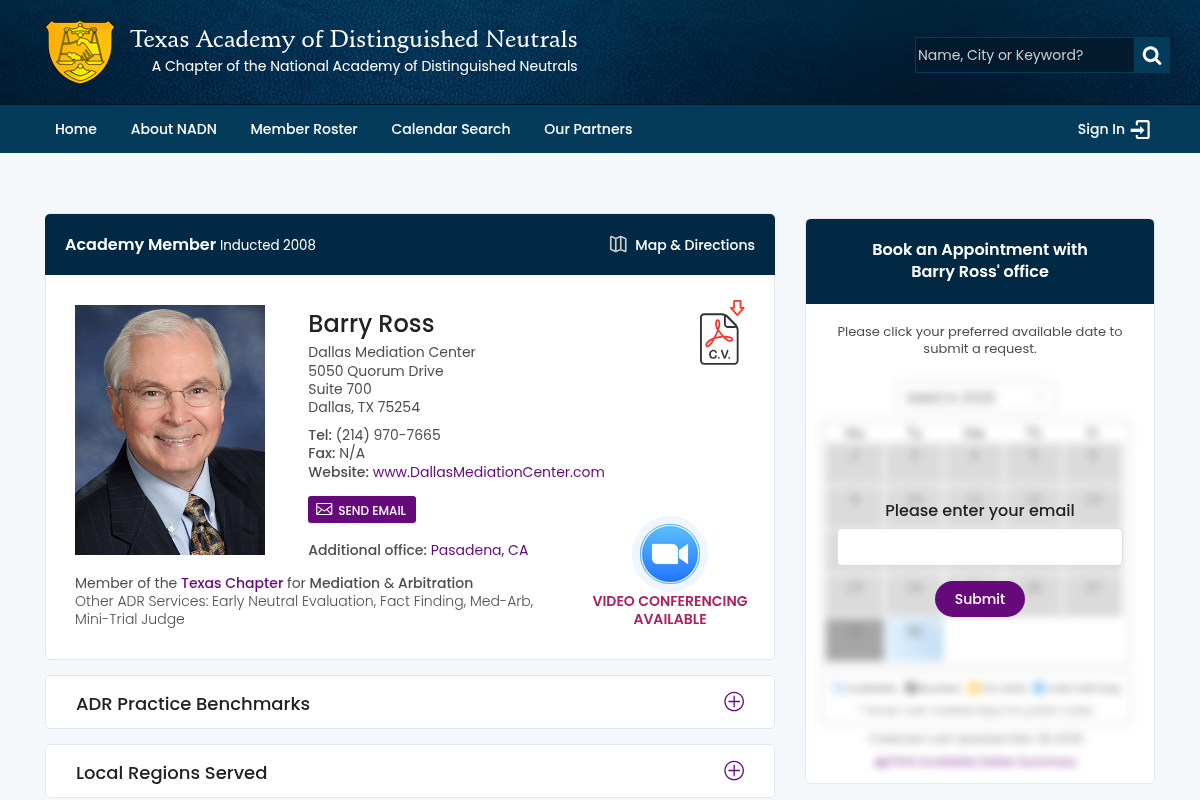Click the Our Partners menu item
Screen dimensions: 1200x800
588,129
